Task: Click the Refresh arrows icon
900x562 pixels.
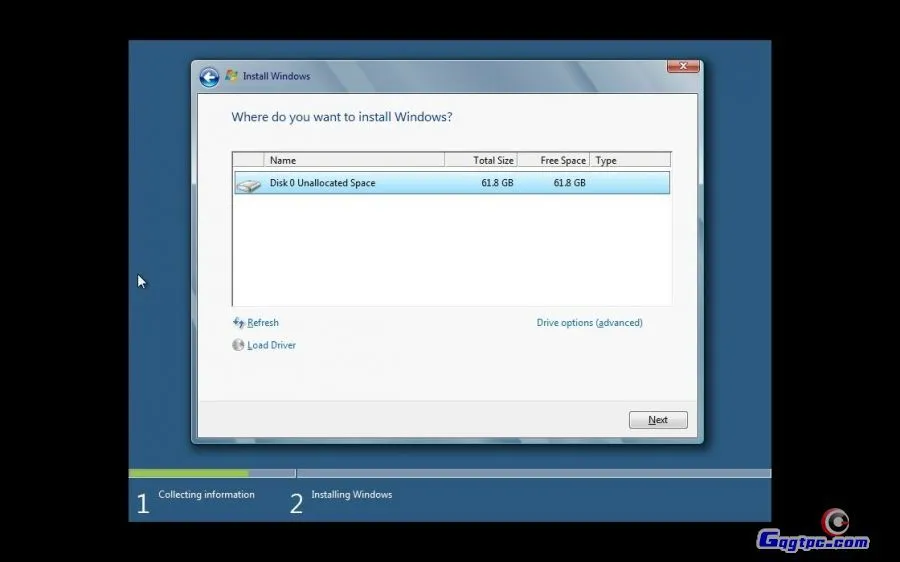Action: (239, 323)
